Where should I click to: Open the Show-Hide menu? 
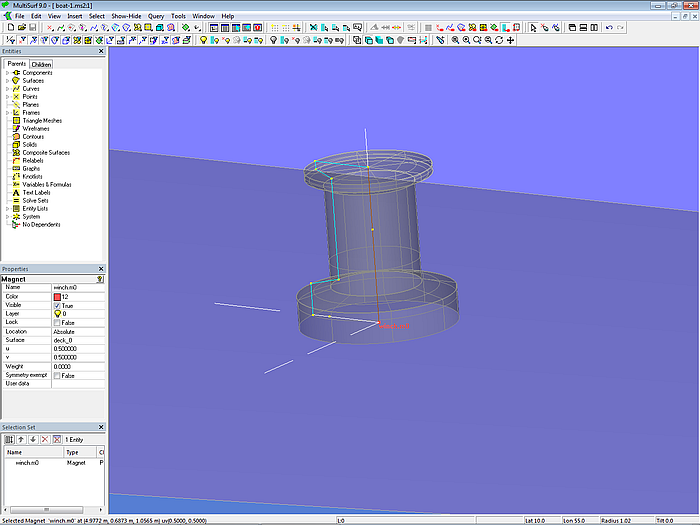(126, 16)
